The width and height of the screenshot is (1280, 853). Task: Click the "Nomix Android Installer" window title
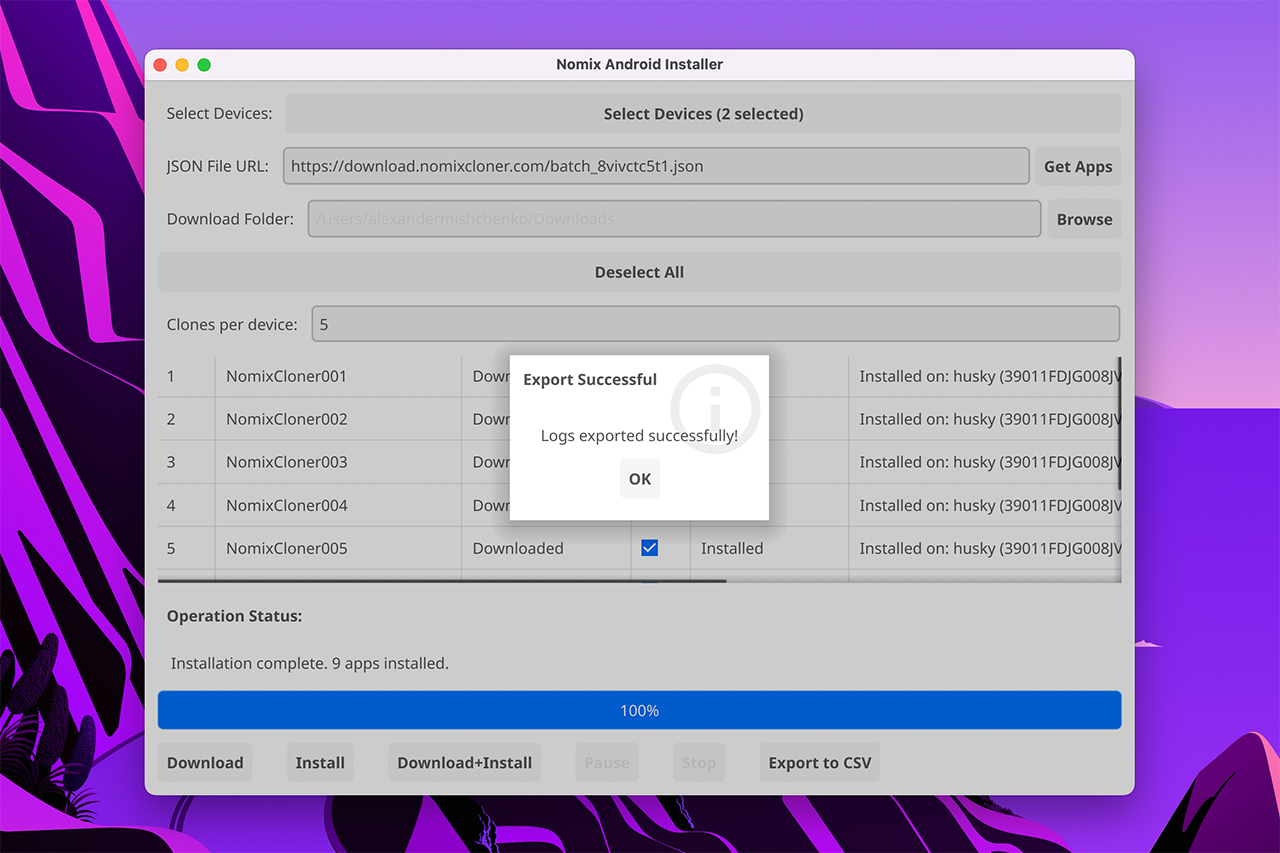[639, 64]
